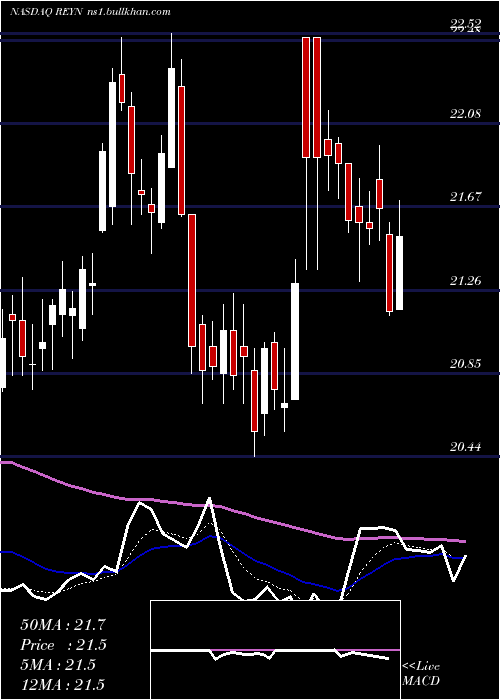This screenshot has height=700, width=500.
Task: Click the 50MA : 21.7 readout
Action: [63, 625]
